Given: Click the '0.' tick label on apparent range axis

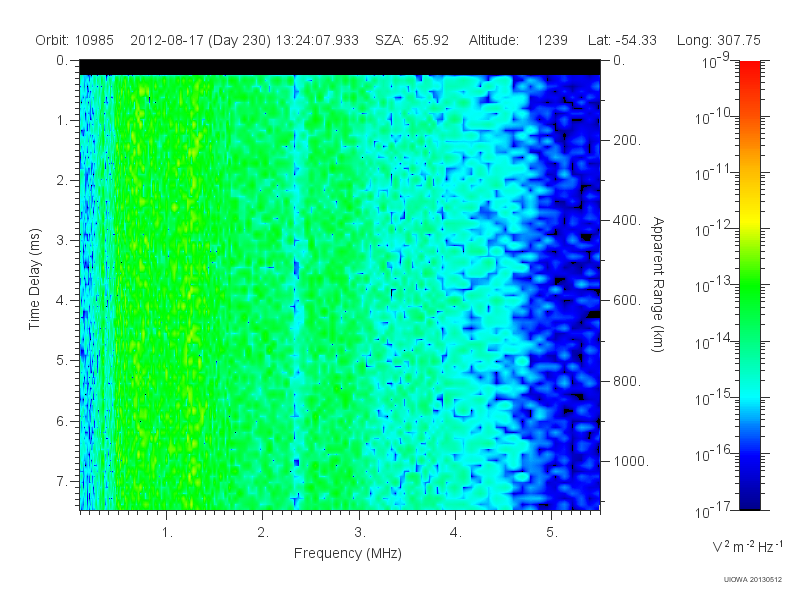Looking at the screenshot, I should (619, 61).
